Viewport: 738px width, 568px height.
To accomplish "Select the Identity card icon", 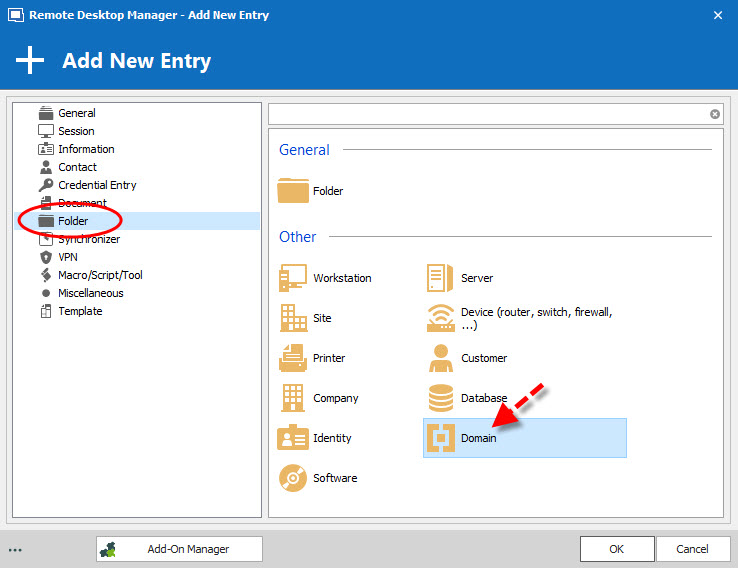I will [293, 438].
